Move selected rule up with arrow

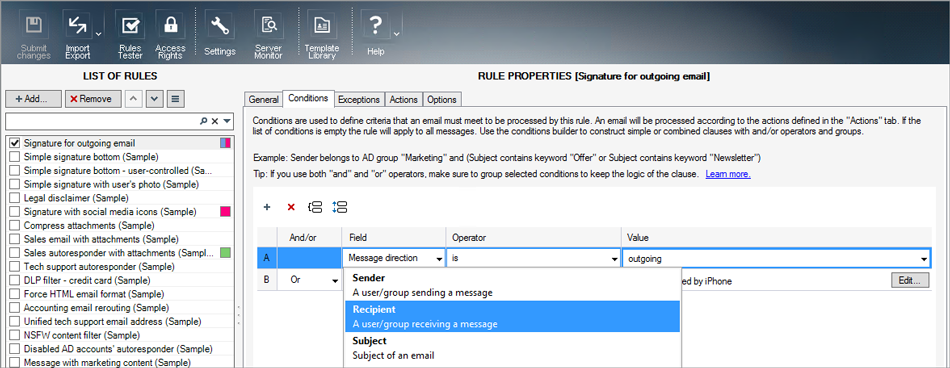point(135,99)
